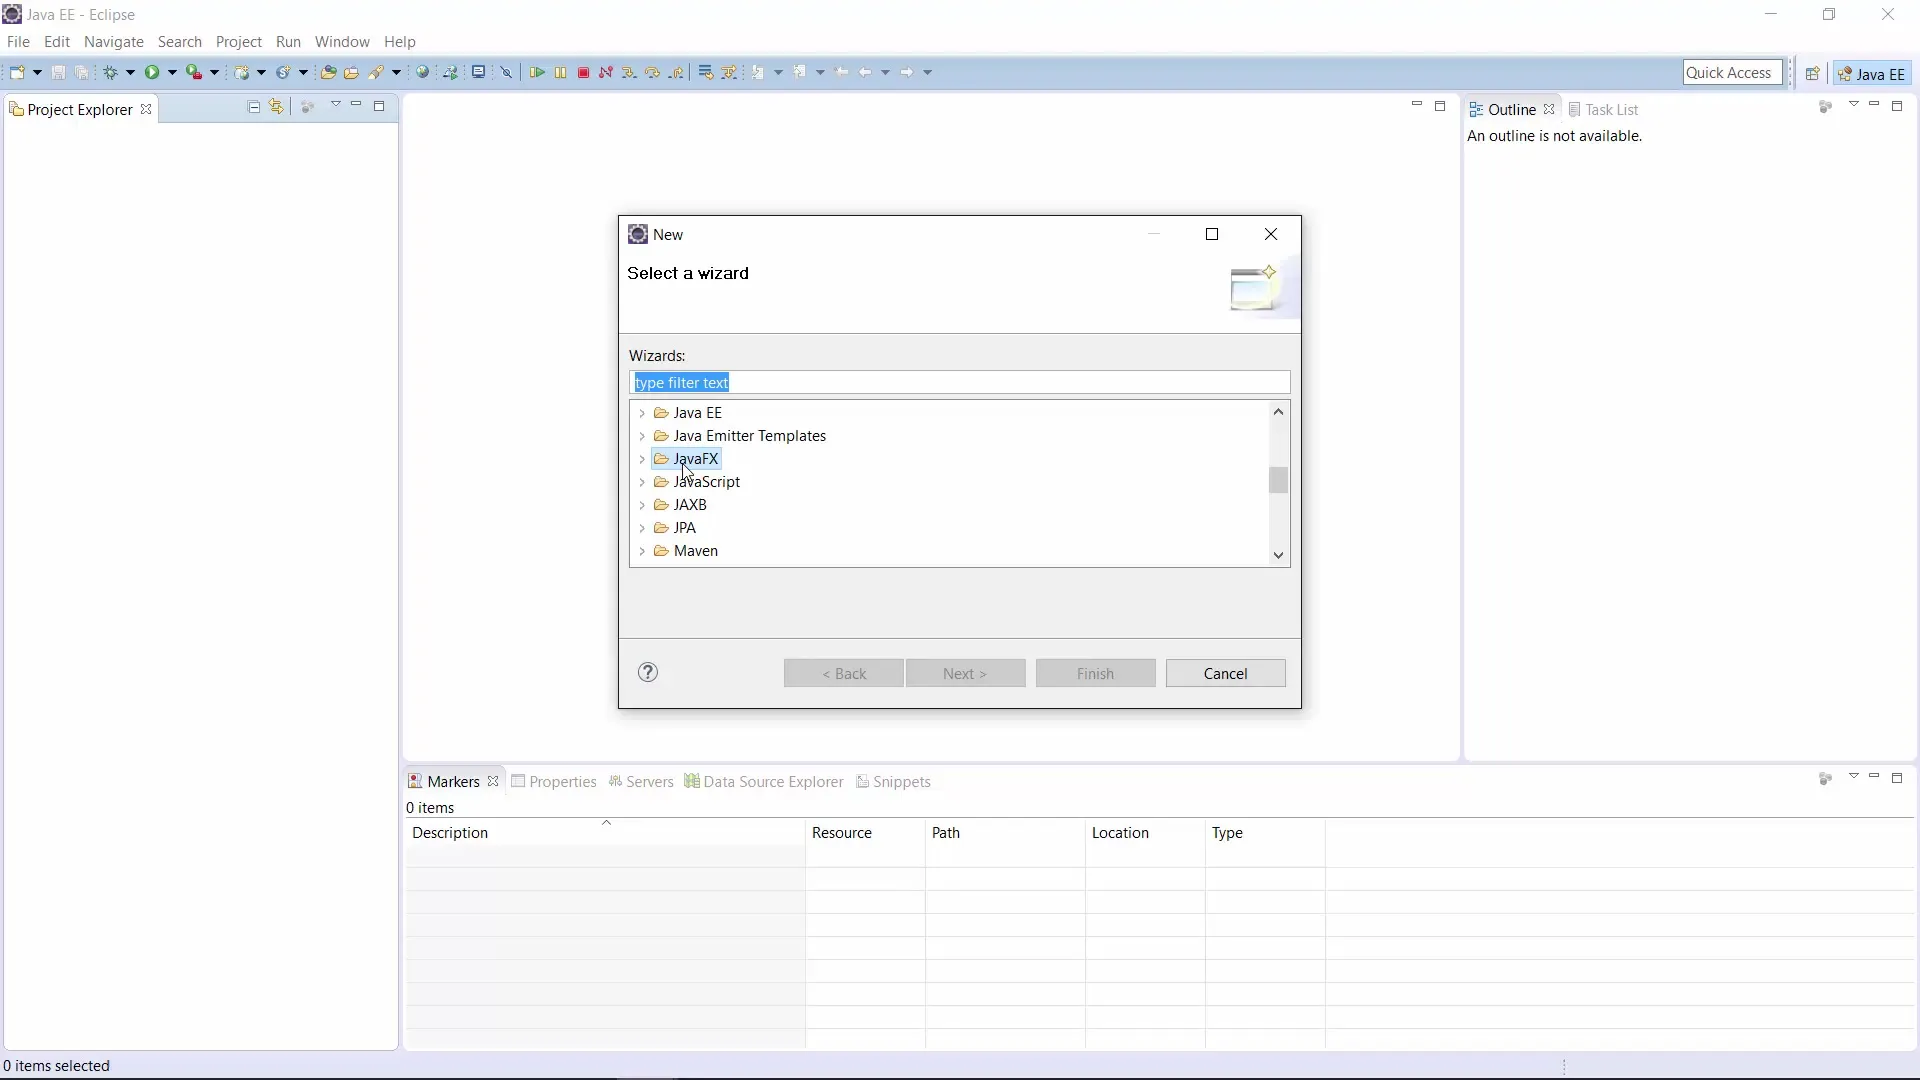
Task: Open the Project menu
Action: tap(239, 42)
